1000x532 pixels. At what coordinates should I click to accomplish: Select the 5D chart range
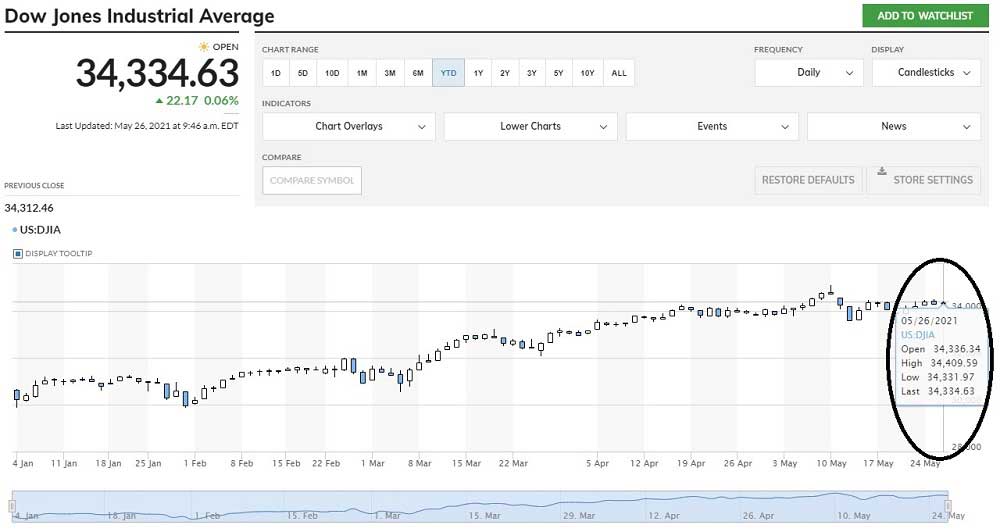coord(303,73)
